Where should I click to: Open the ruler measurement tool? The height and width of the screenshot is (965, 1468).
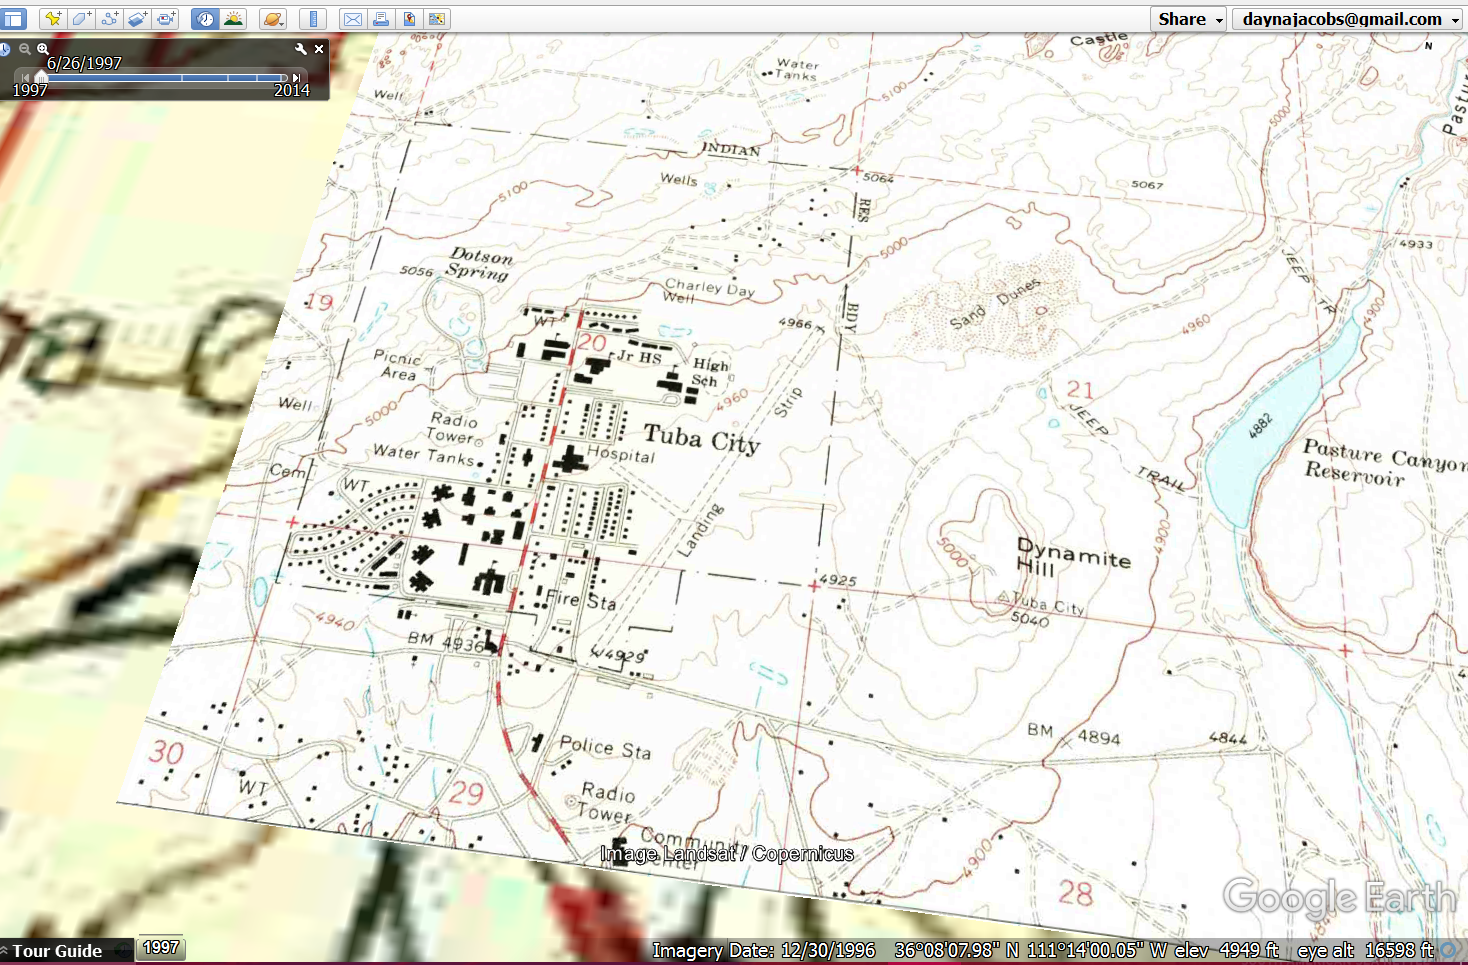[x=313, y=19]
